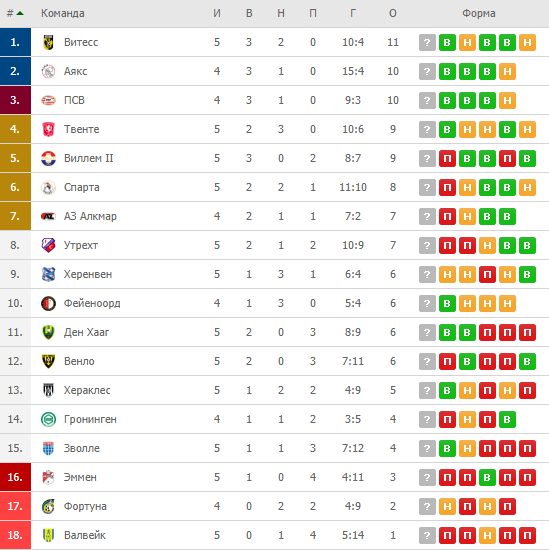Open the АЗ Алкмар team link

(x=90, y=216)
